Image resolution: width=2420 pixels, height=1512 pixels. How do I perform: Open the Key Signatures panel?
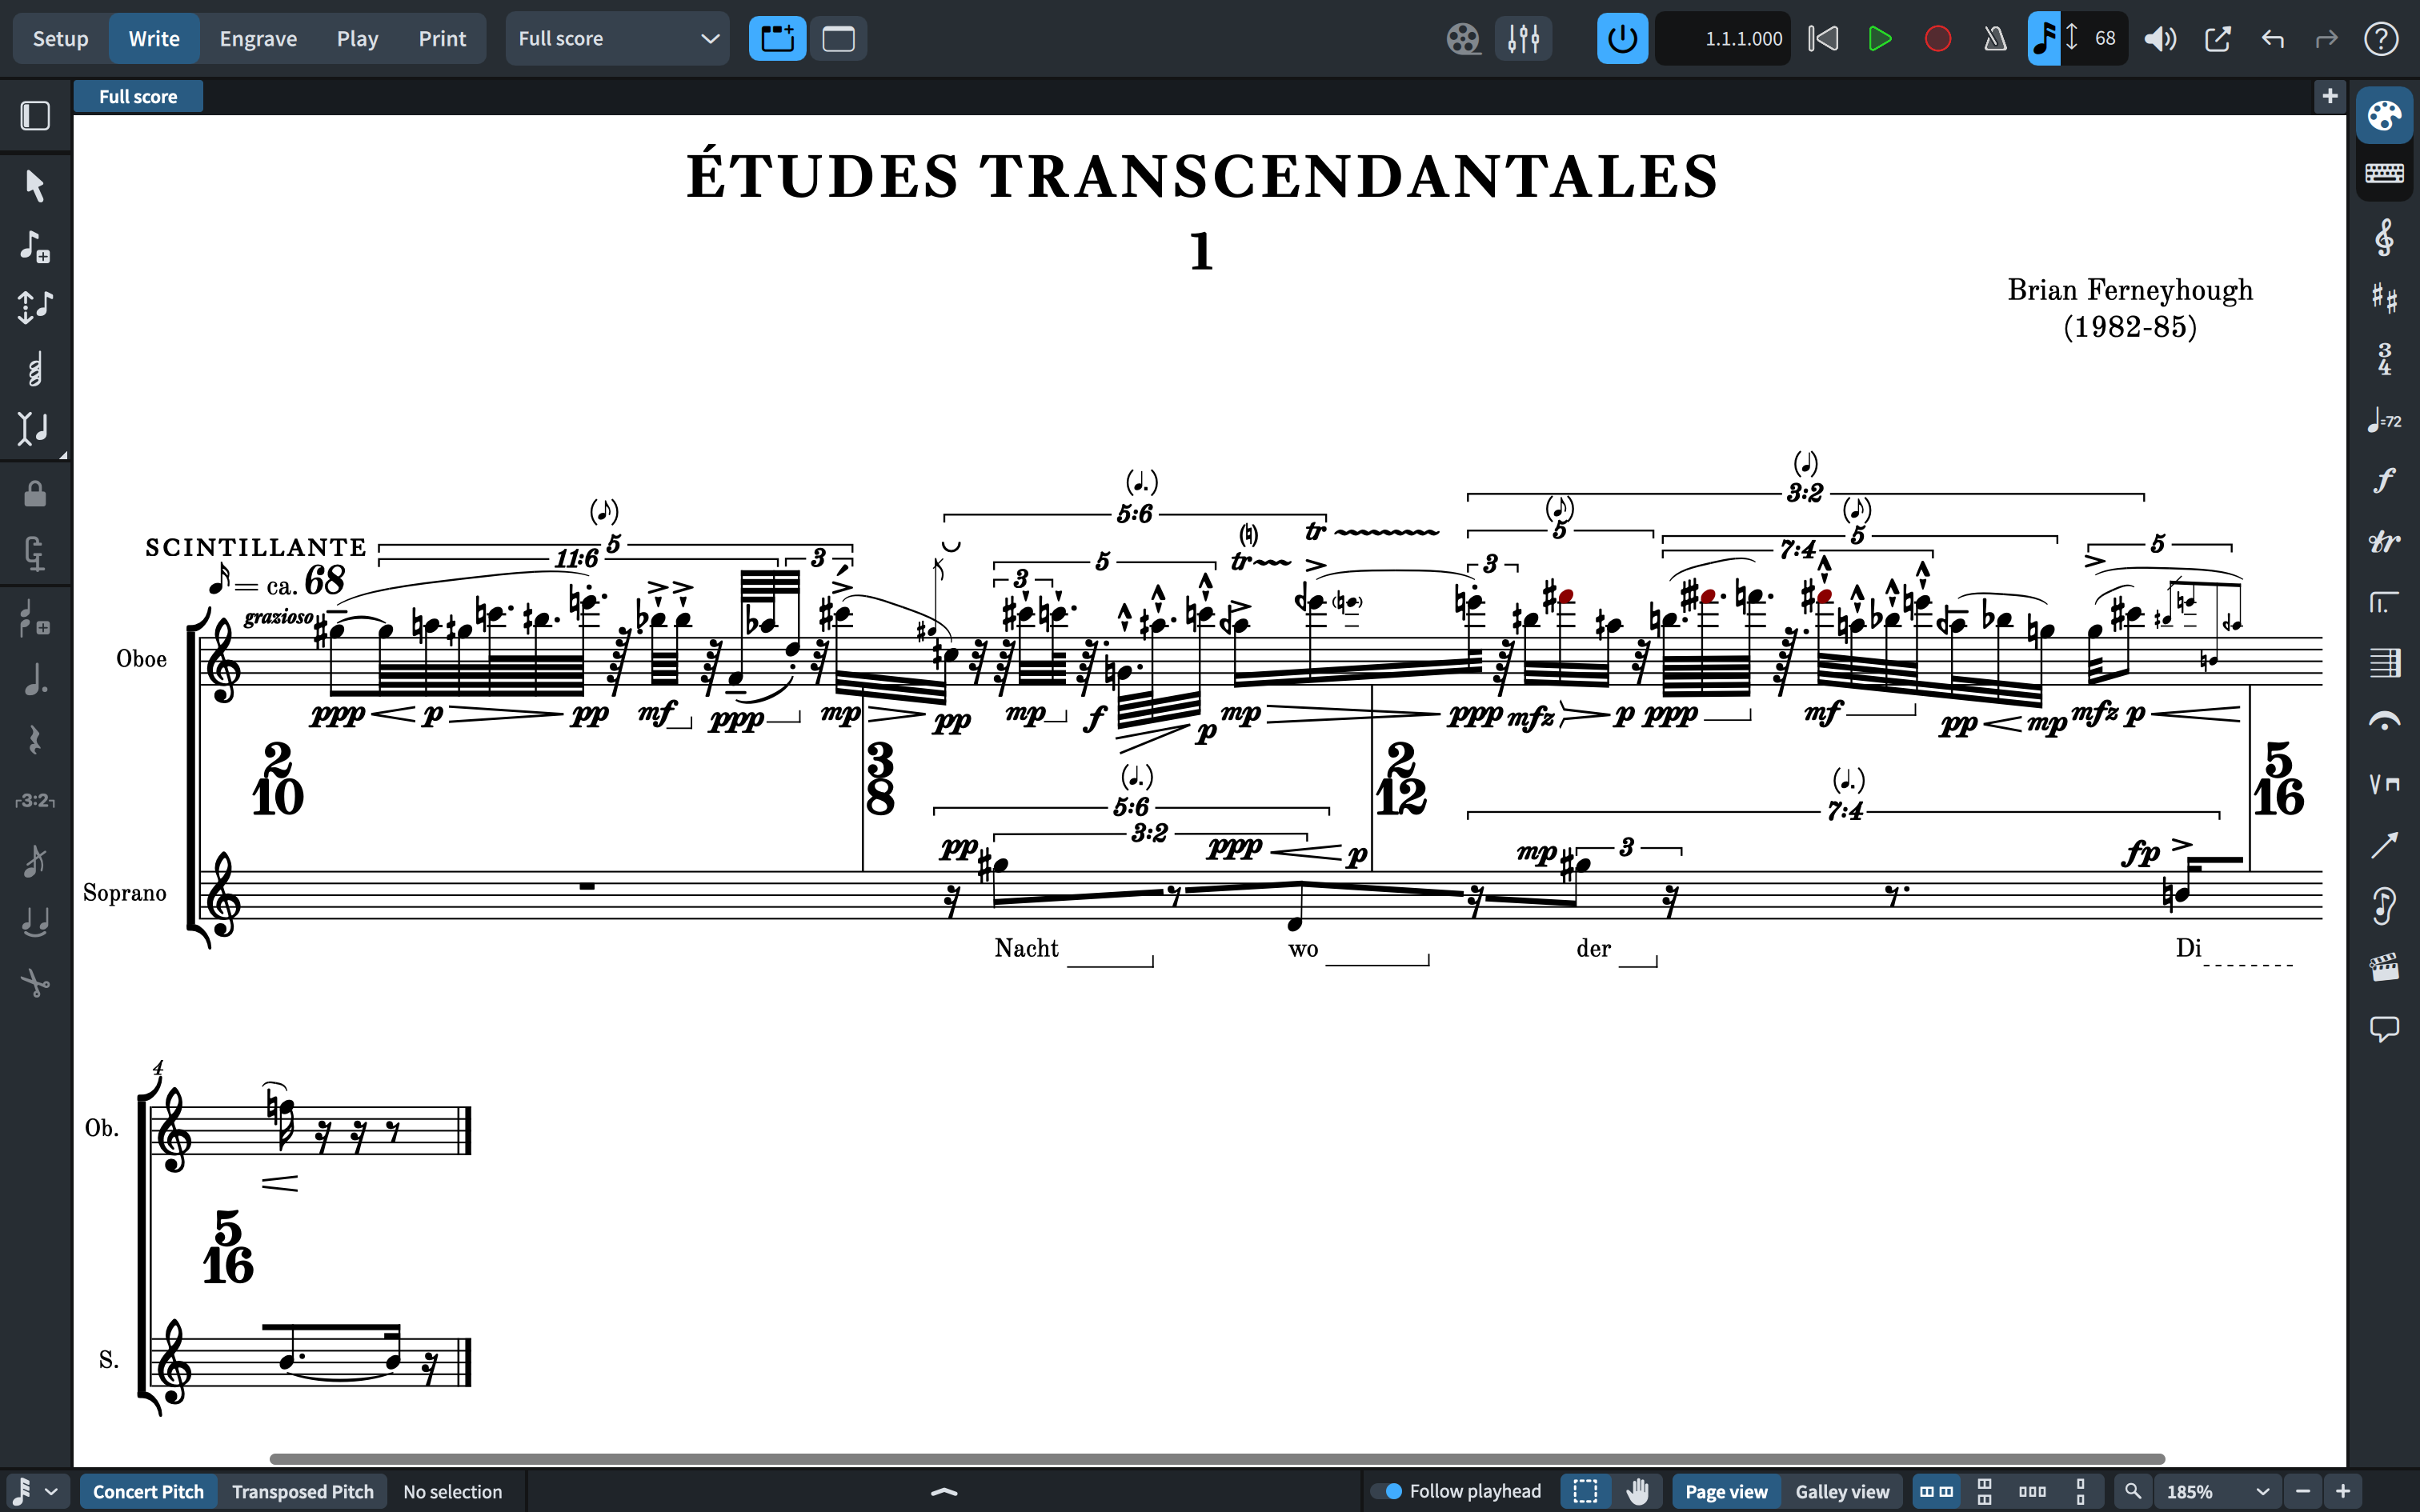pos(2384,298)
